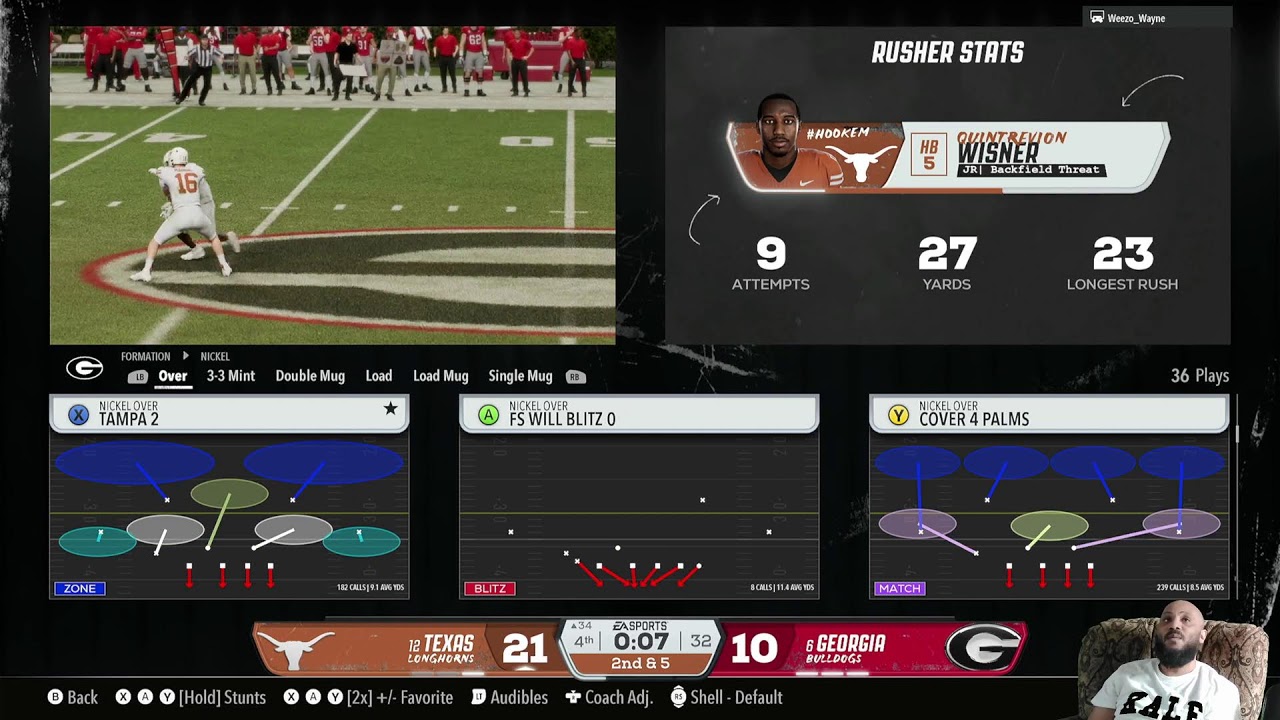Select the Single Mug tab
The width and height of the screenshot is (1280, 720).
pos(520,376)
